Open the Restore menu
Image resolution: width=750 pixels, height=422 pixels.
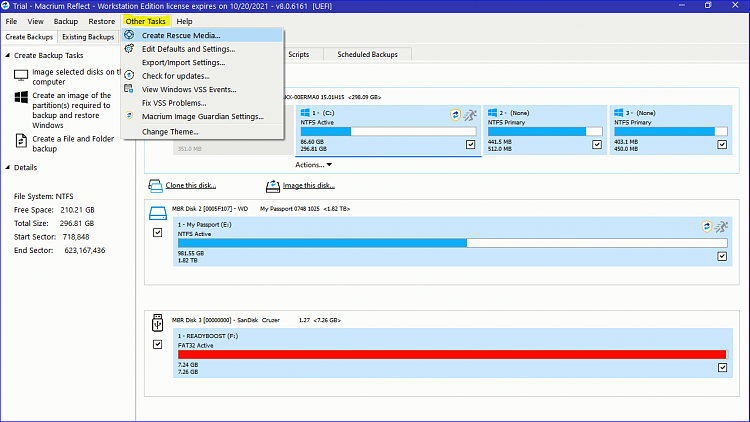pyautogui.click(x=101, y=21)
